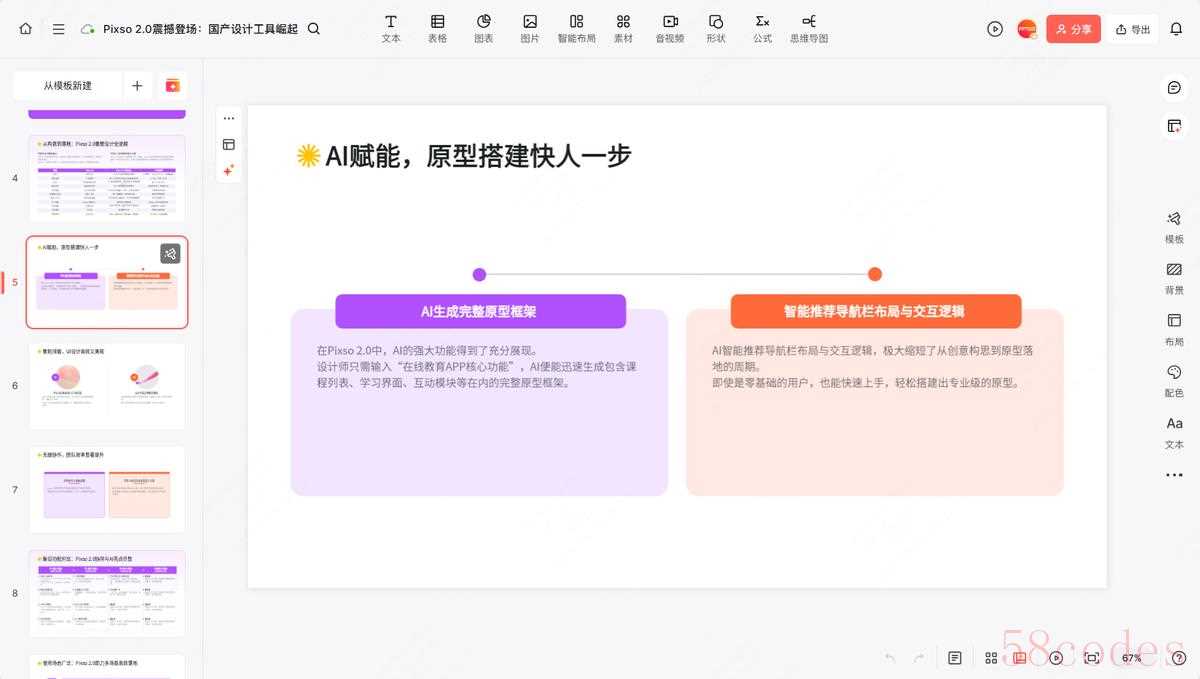Click the paragraph starting 在Pixso 2.0中
Screen dimensions: 1200x679
point(477,367)
